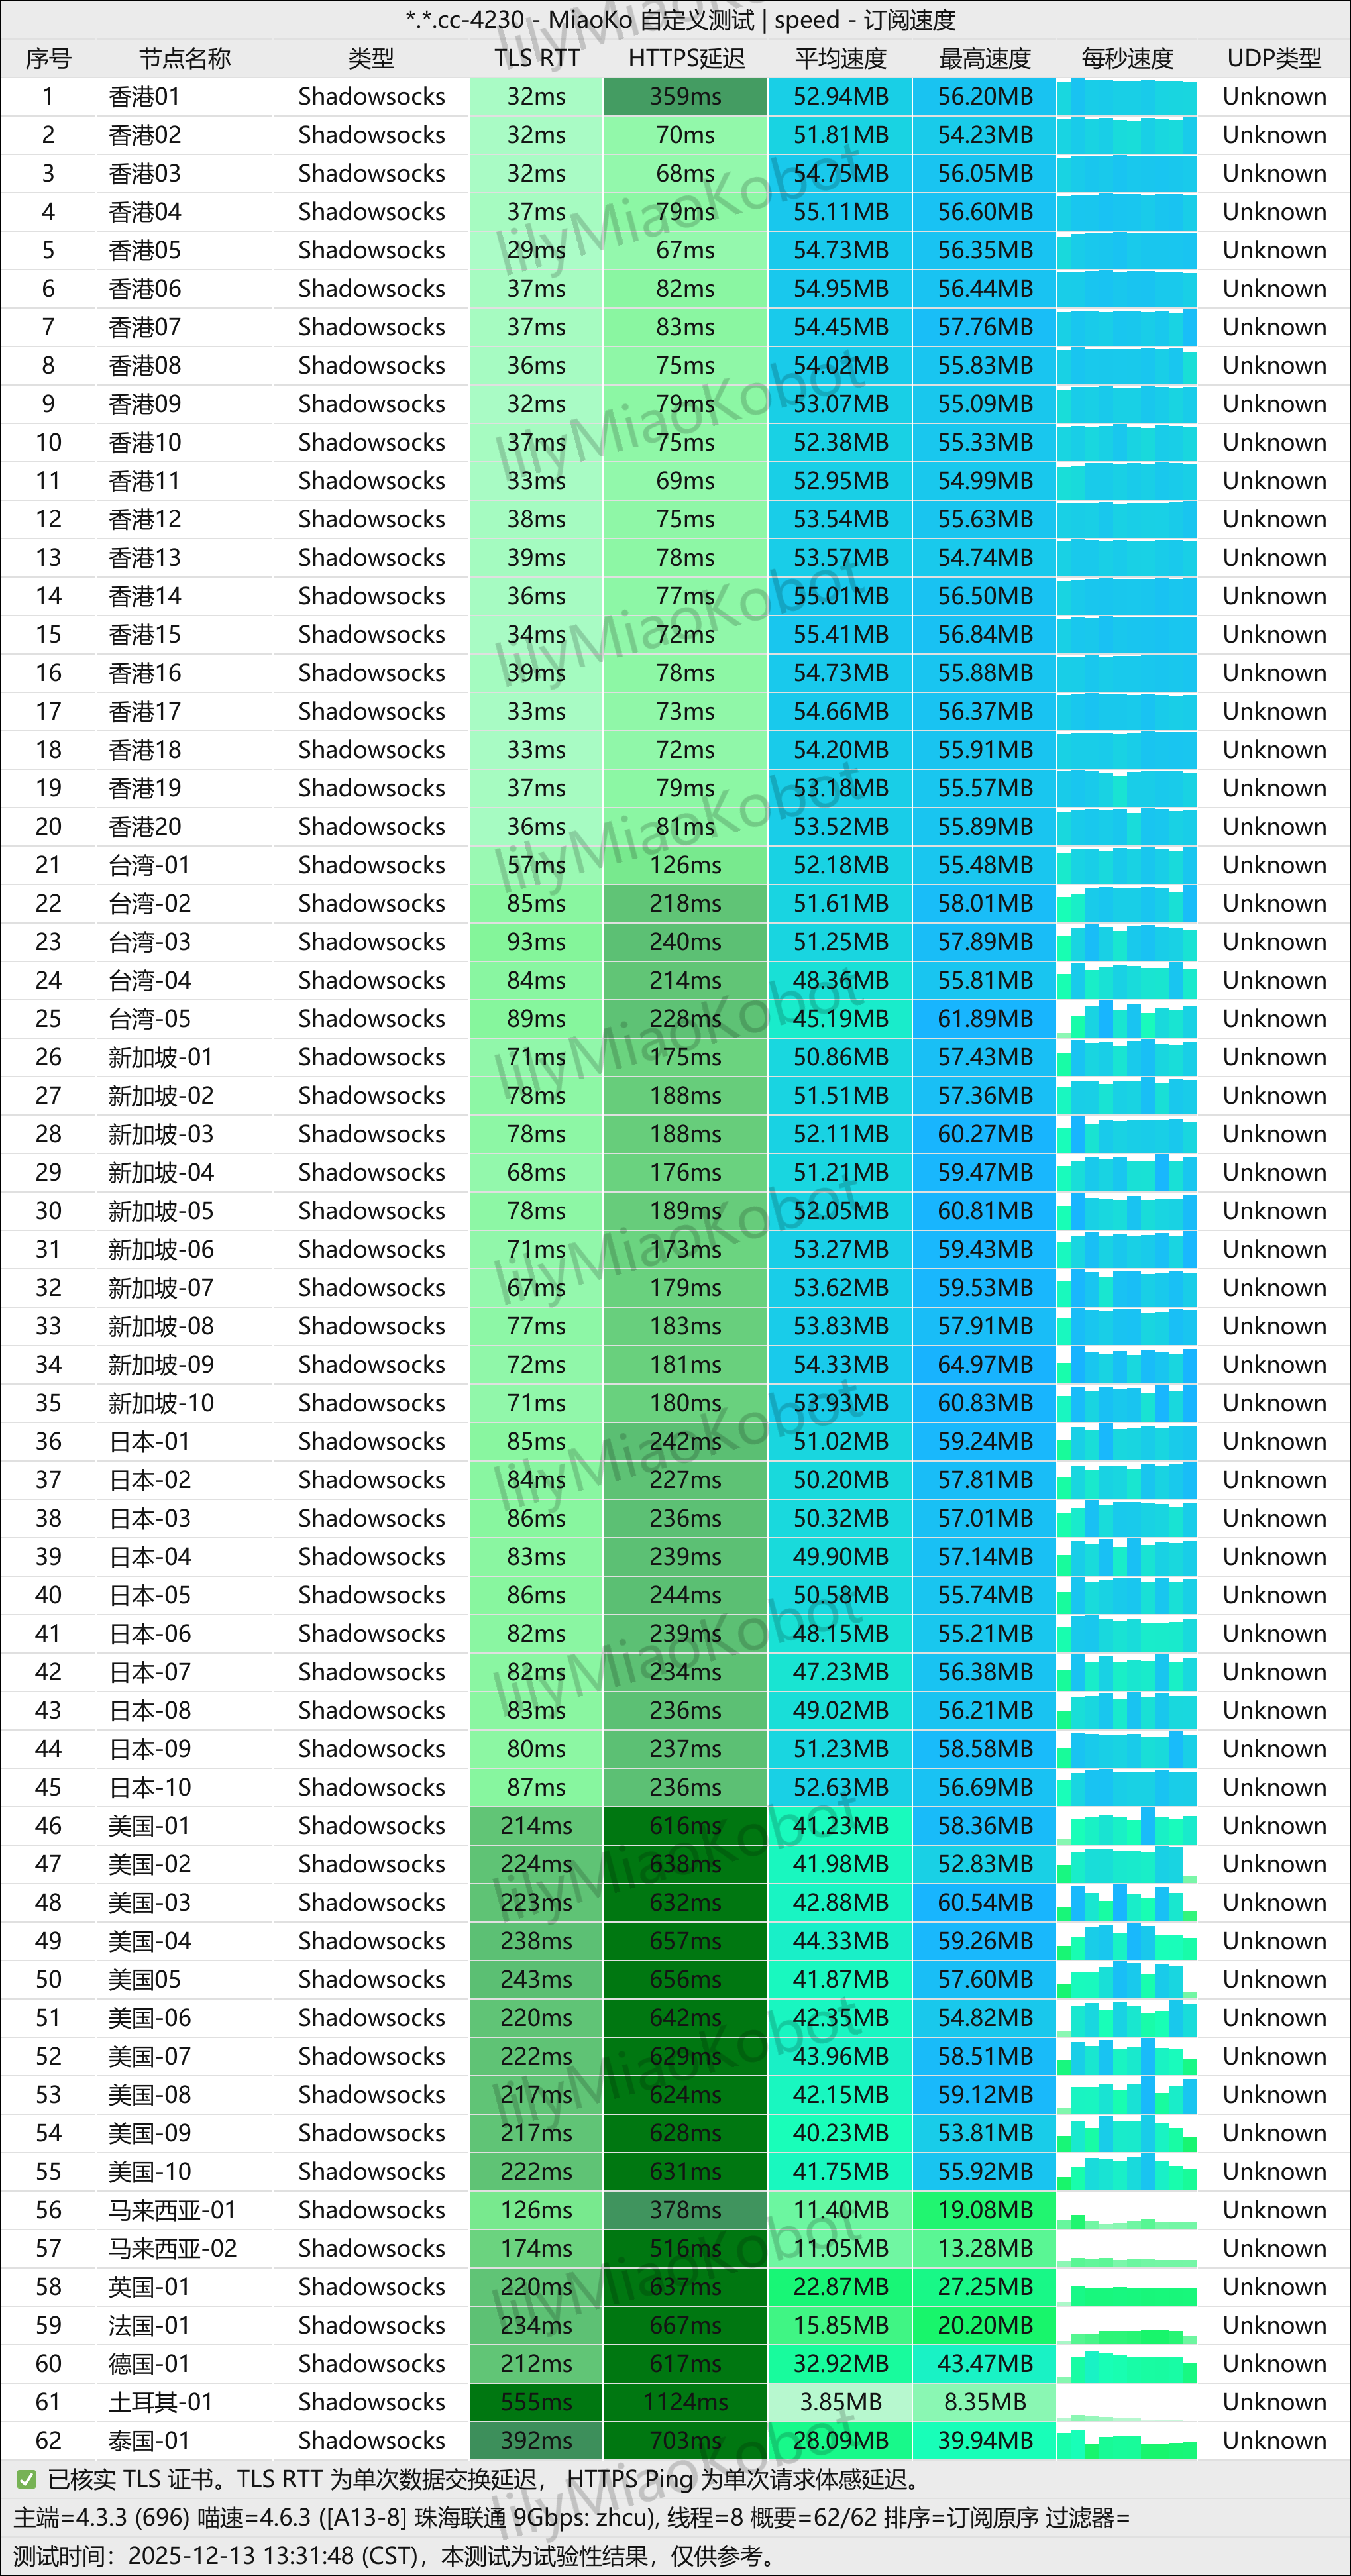Viewport: 1351px width, 2576px height.
Task: Click the title text MiaoKo 自定义测试
Action: pyautogui.click(x=650, y=20)
